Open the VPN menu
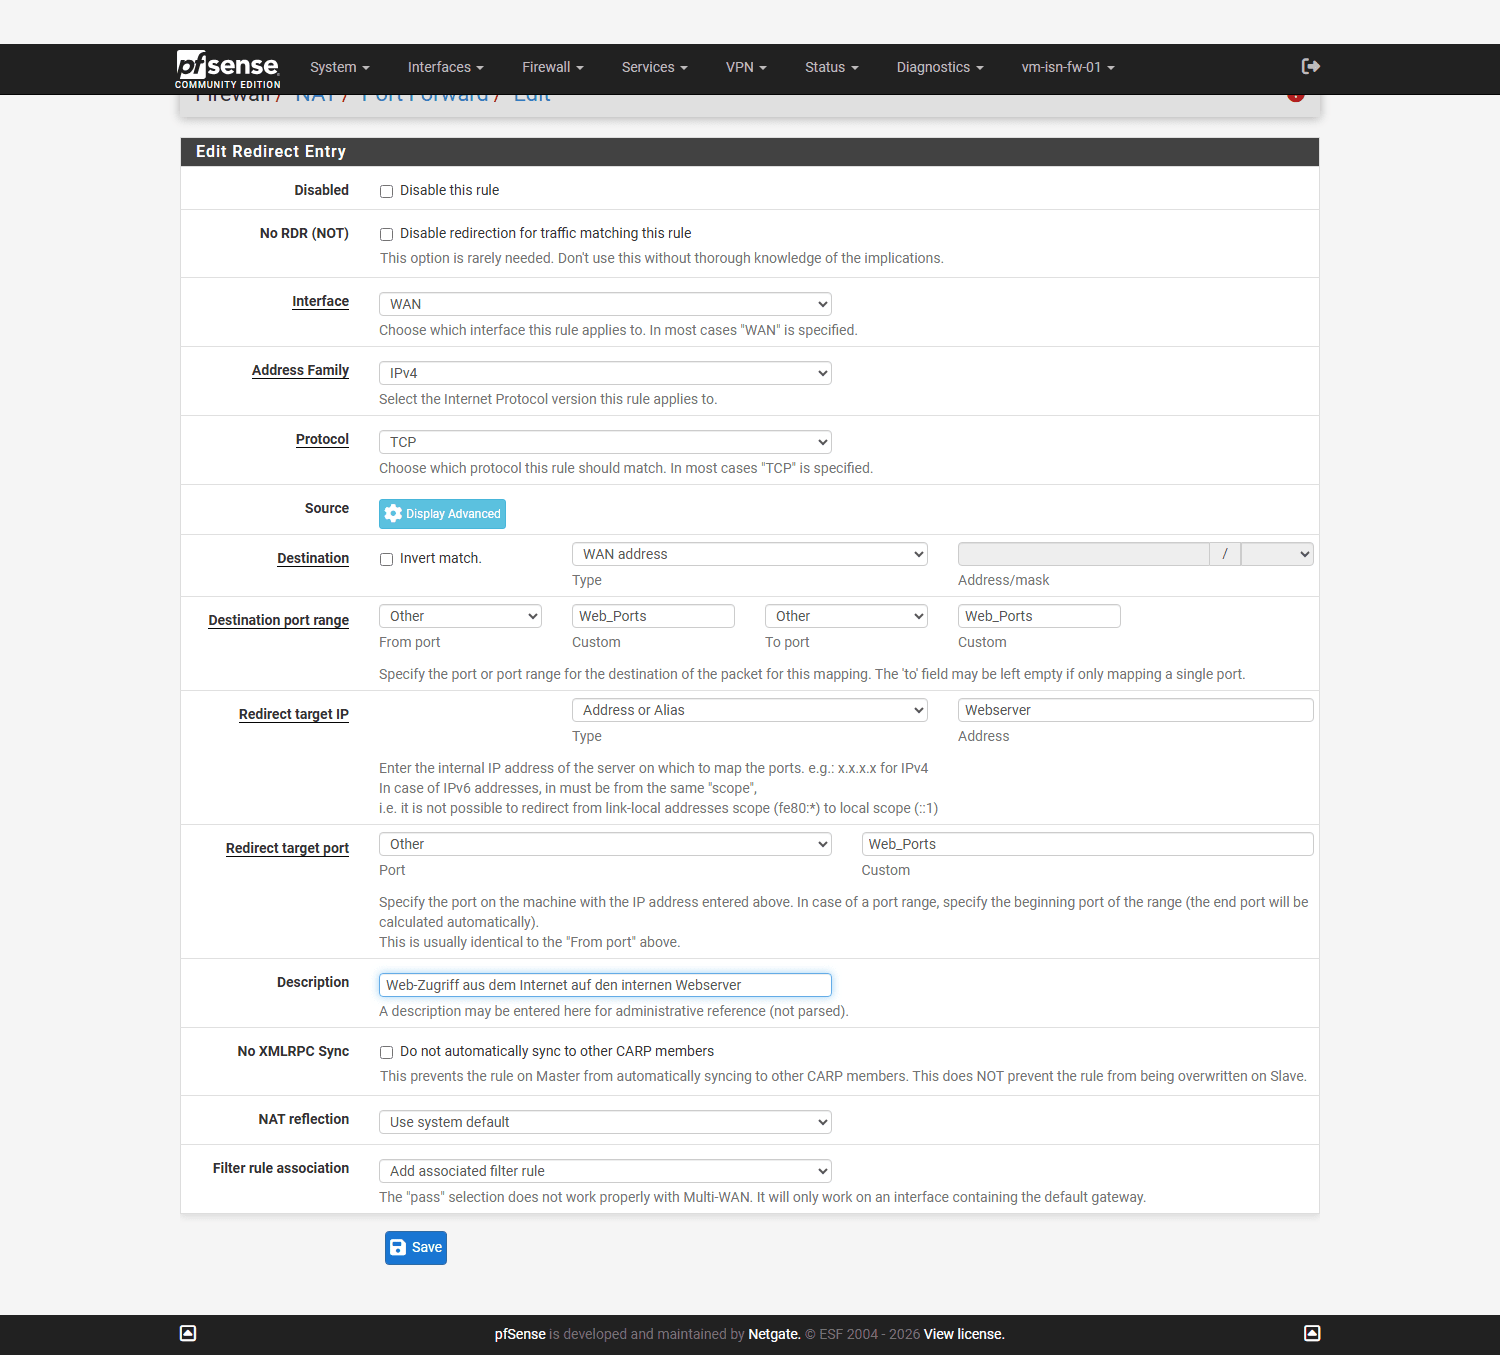1500x1355 pixels. (746, 67)
